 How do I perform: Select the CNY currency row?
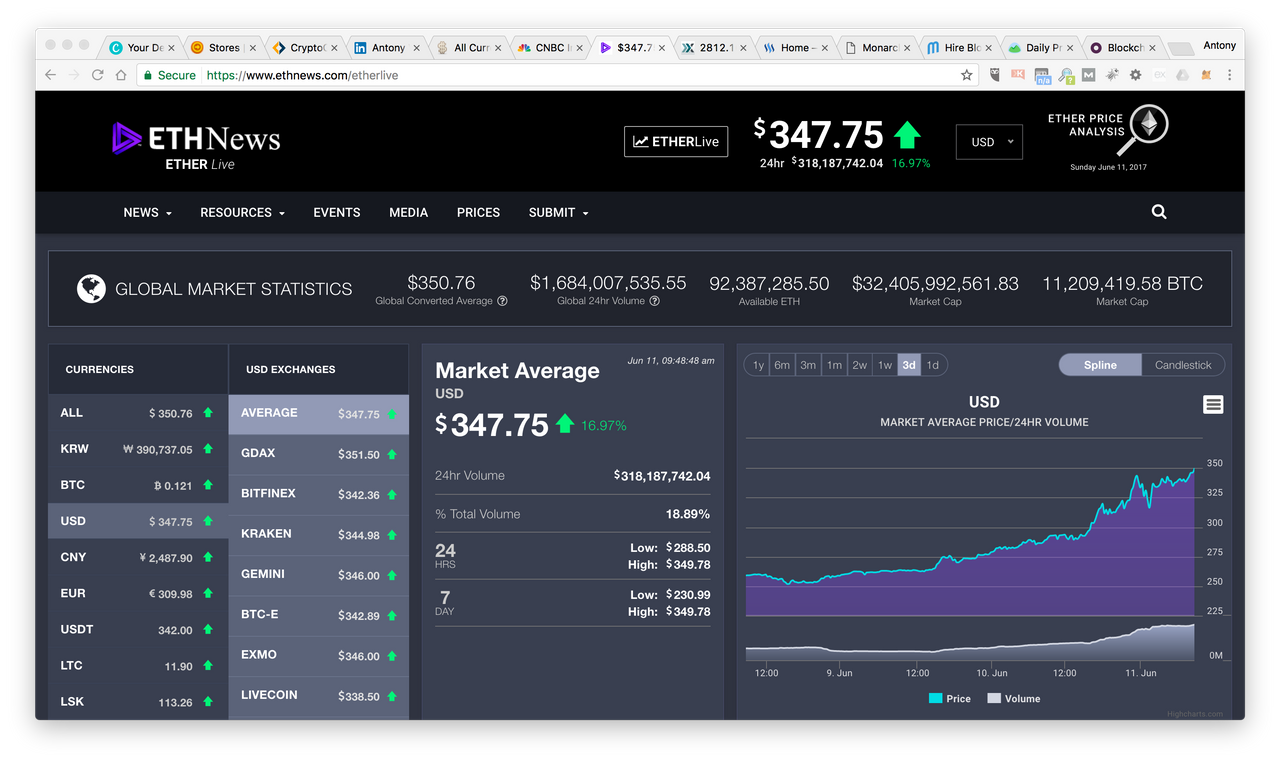(138, 557)
